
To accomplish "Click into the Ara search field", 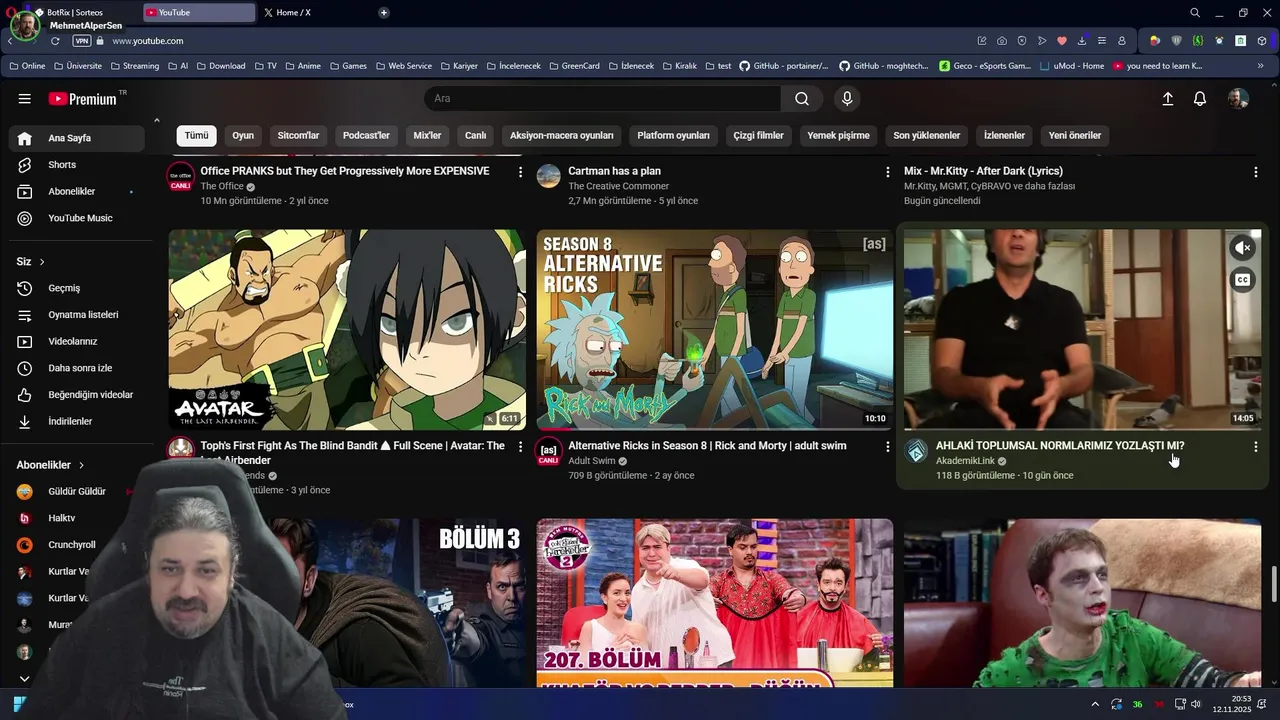I will pyautogui.click(x=602, y=99).
